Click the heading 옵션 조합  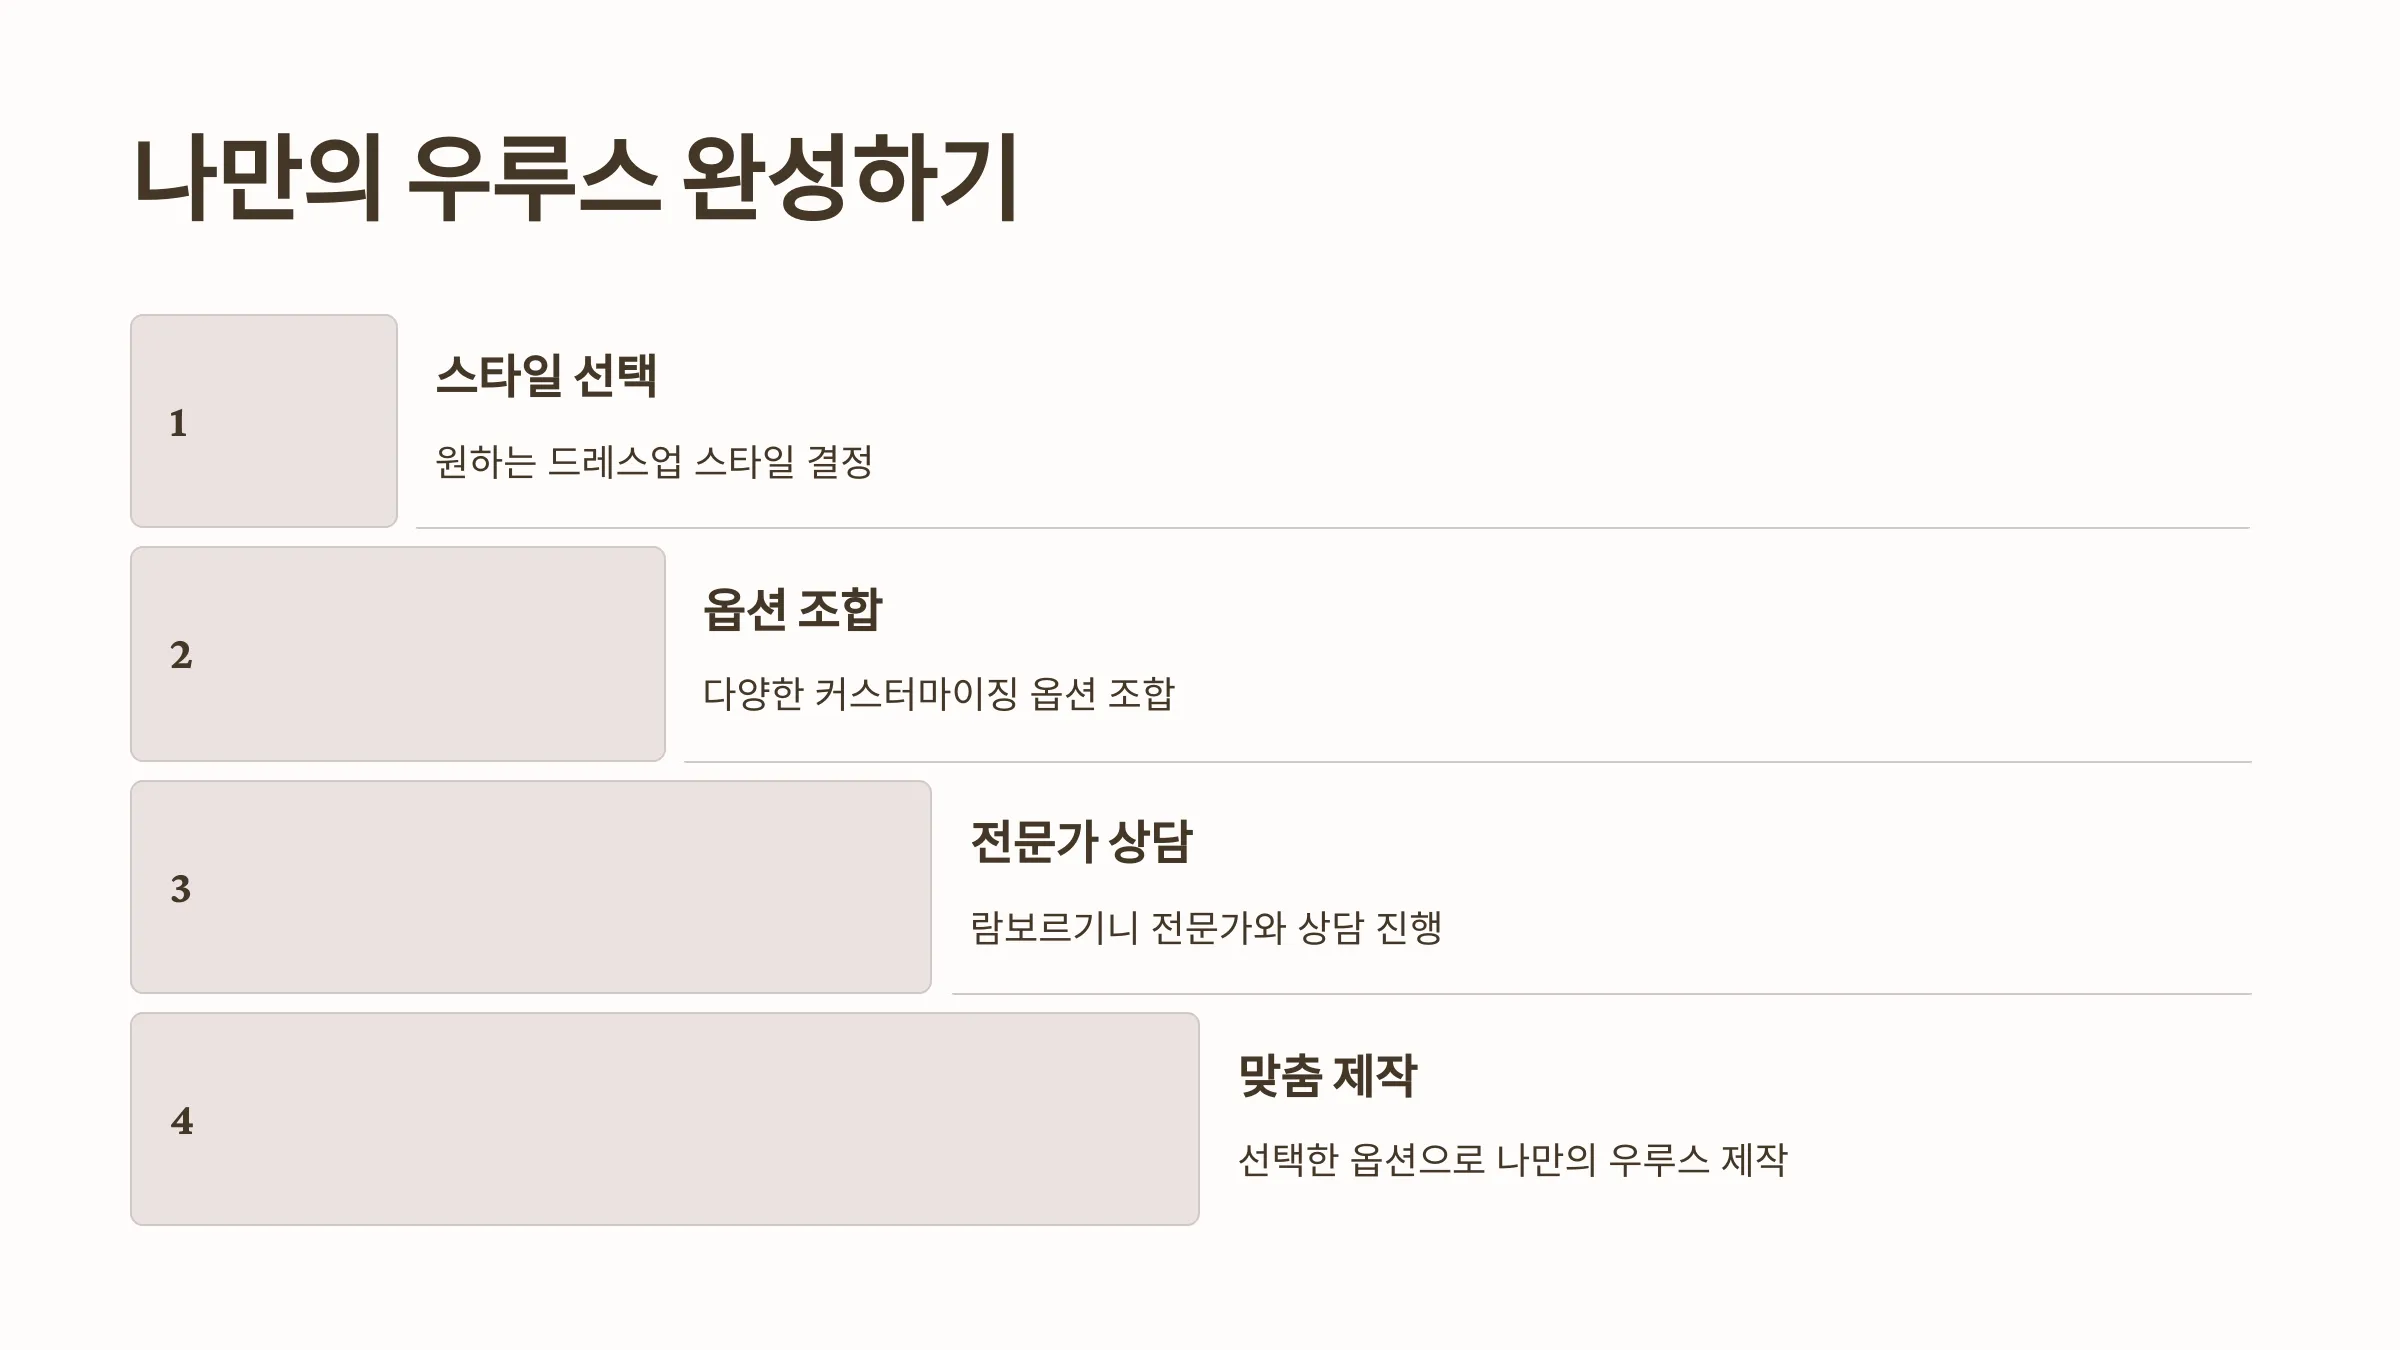(793, 609)
